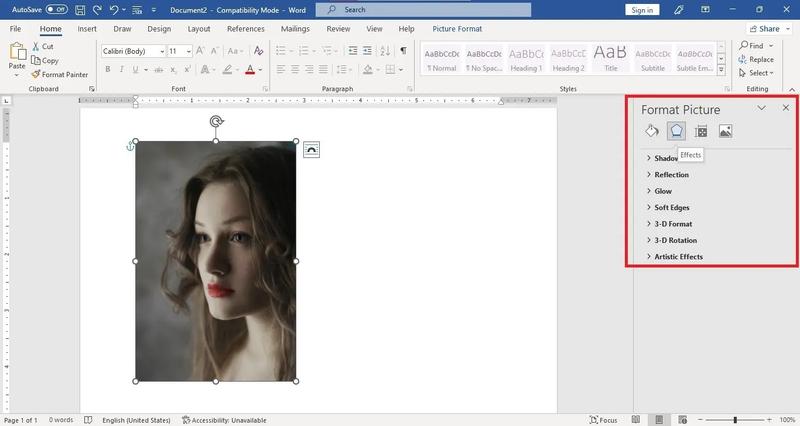Open the Select dropdown
Image resolution: width=800 pixels, height=426 pixels.
(x=756, y=73)
